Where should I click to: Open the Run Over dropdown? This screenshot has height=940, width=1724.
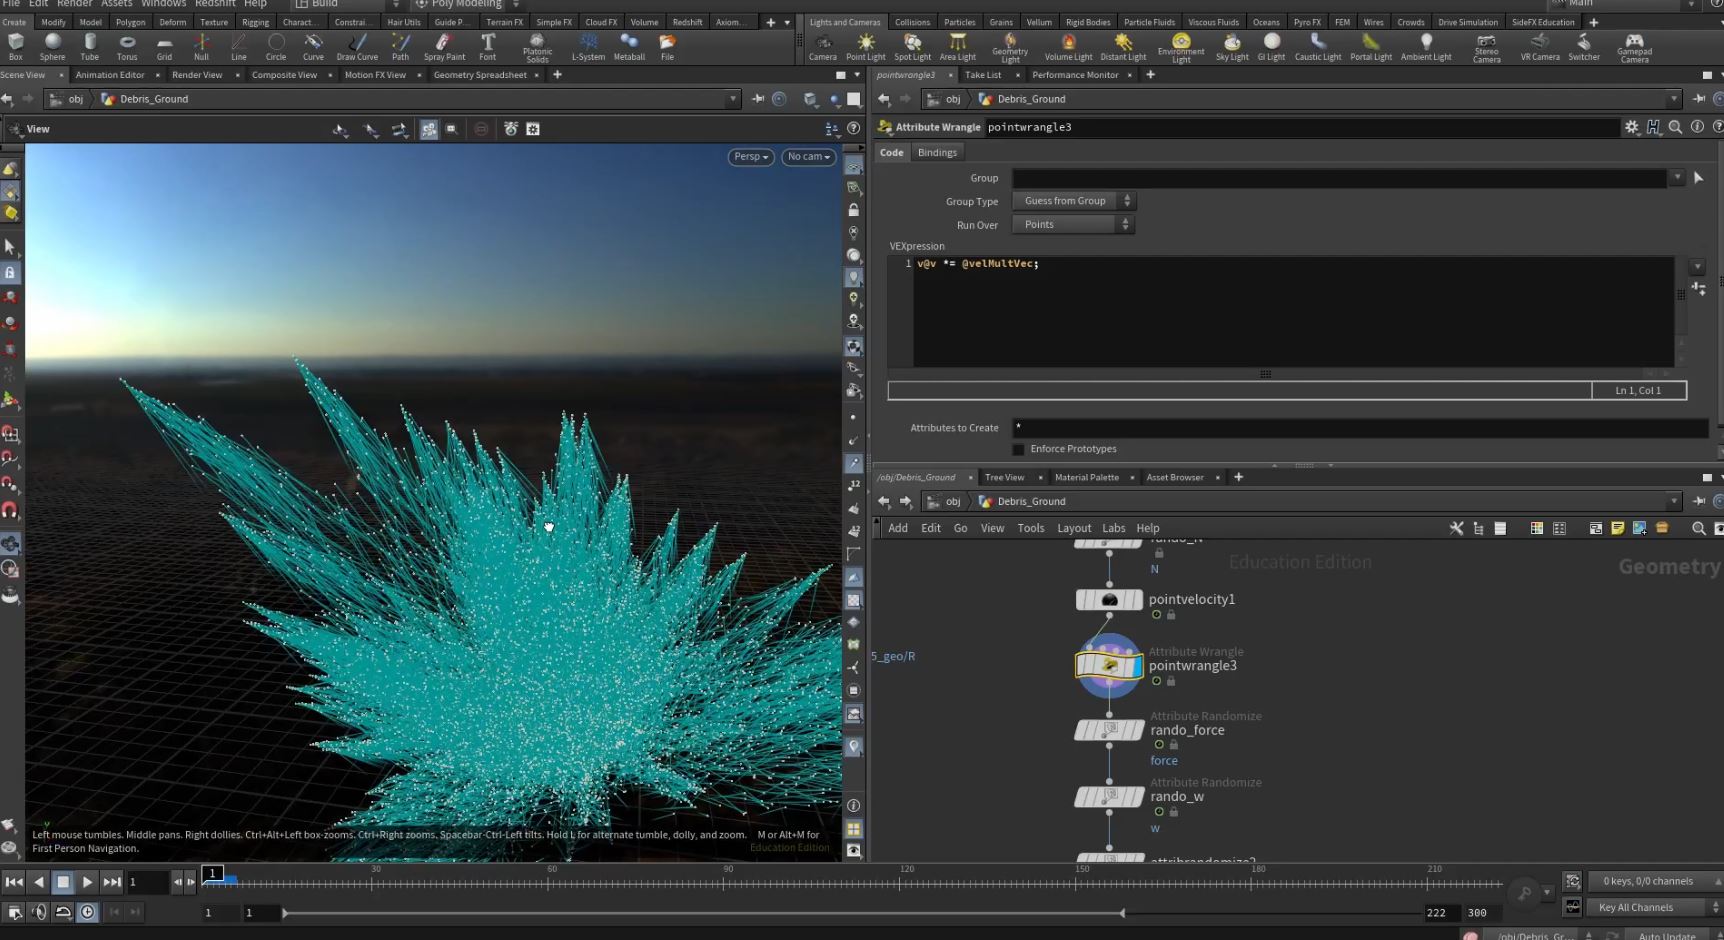pyautogui.click(x=1073, y=225)
